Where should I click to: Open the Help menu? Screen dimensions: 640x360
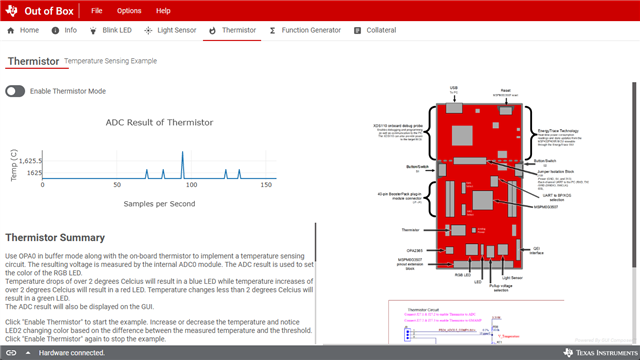(163, 11)
